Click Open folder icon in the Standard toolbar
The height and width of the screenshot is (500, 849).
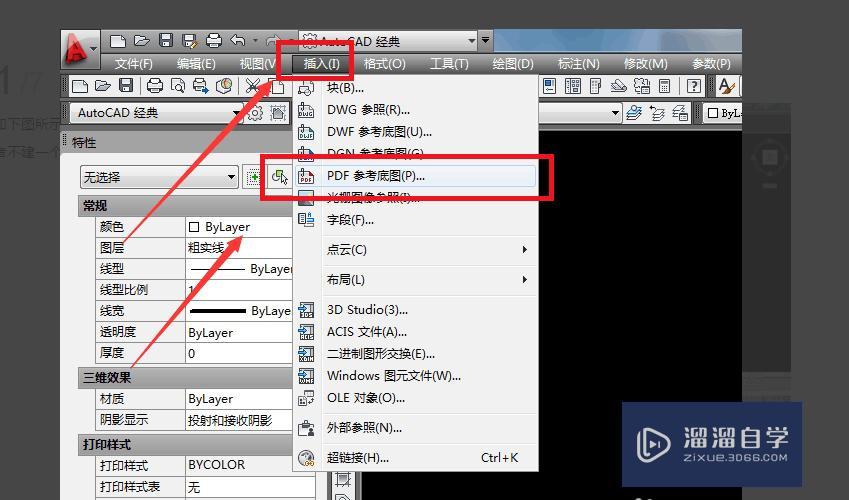tap(102, 86)
